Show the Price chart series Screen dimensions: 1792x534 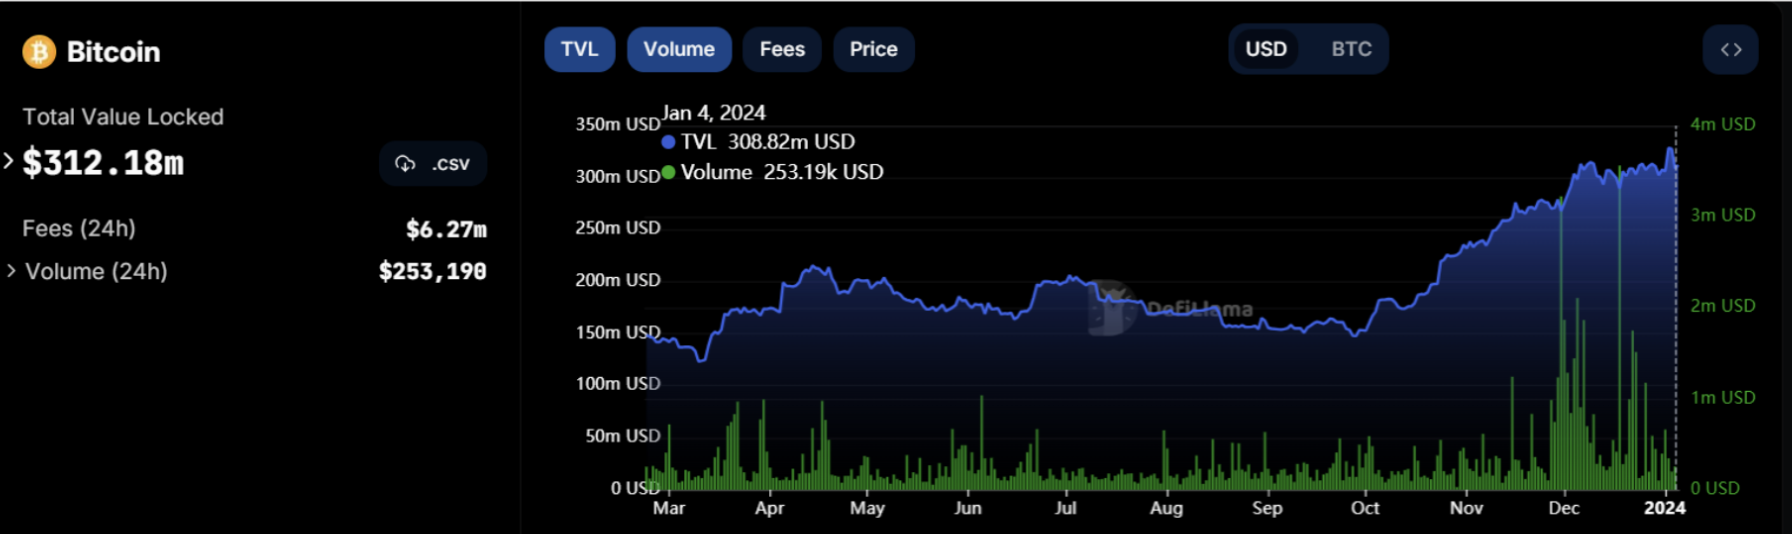pos(873,49)
